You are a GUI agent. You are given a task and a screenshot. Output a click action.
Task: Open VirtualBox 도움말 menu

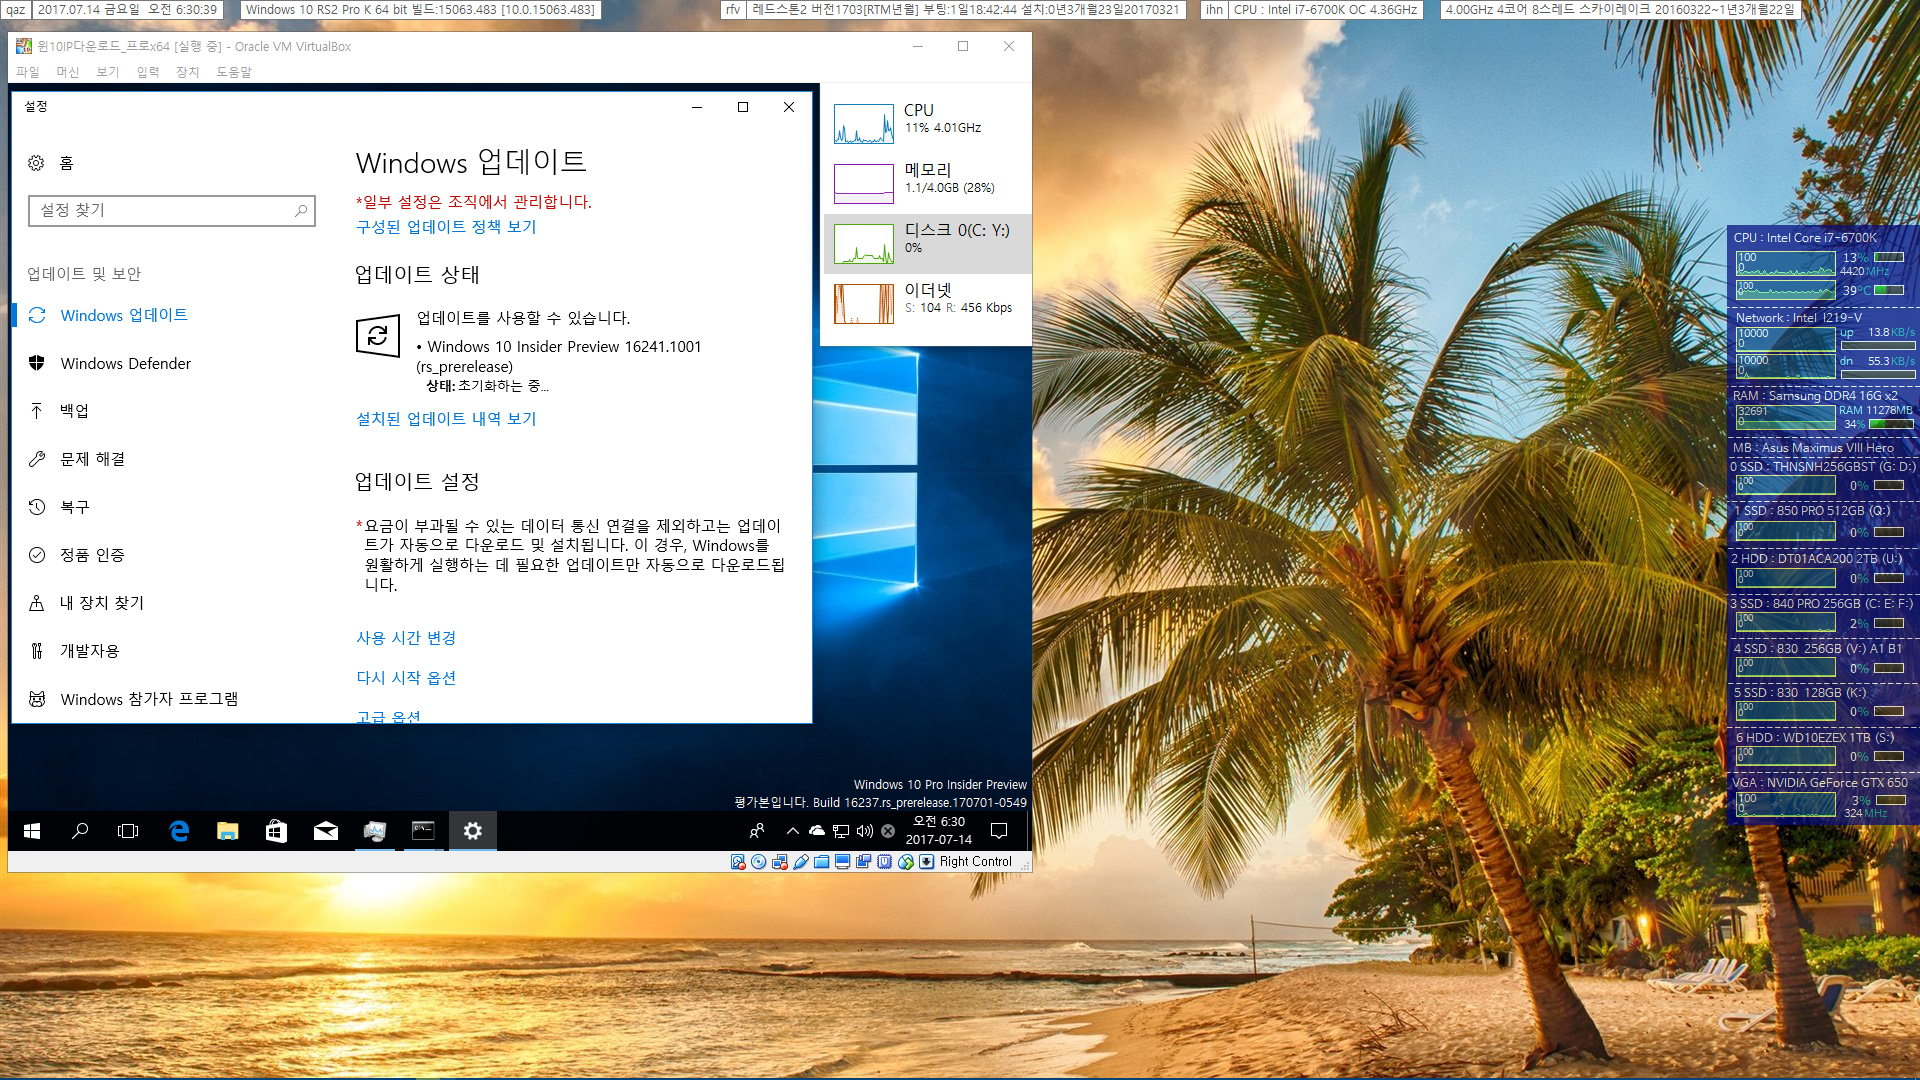click(234, 72)
